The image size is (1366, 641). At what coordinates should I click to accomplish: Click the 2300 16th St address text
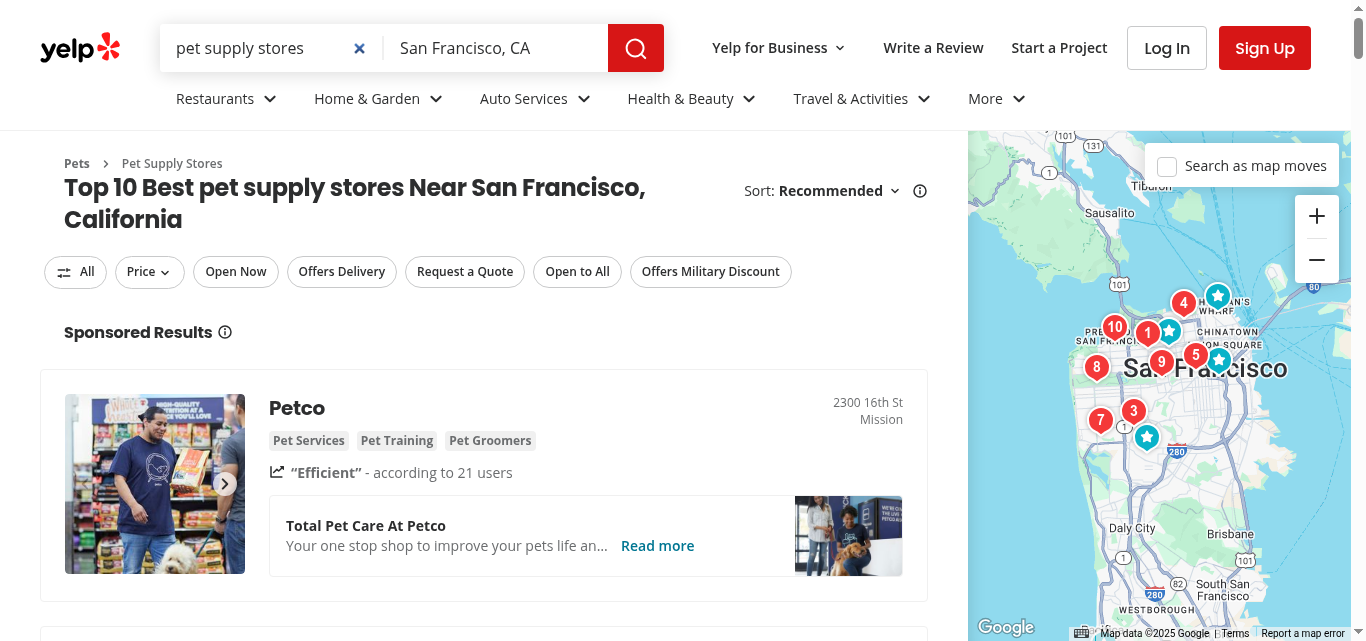point(868,402)
